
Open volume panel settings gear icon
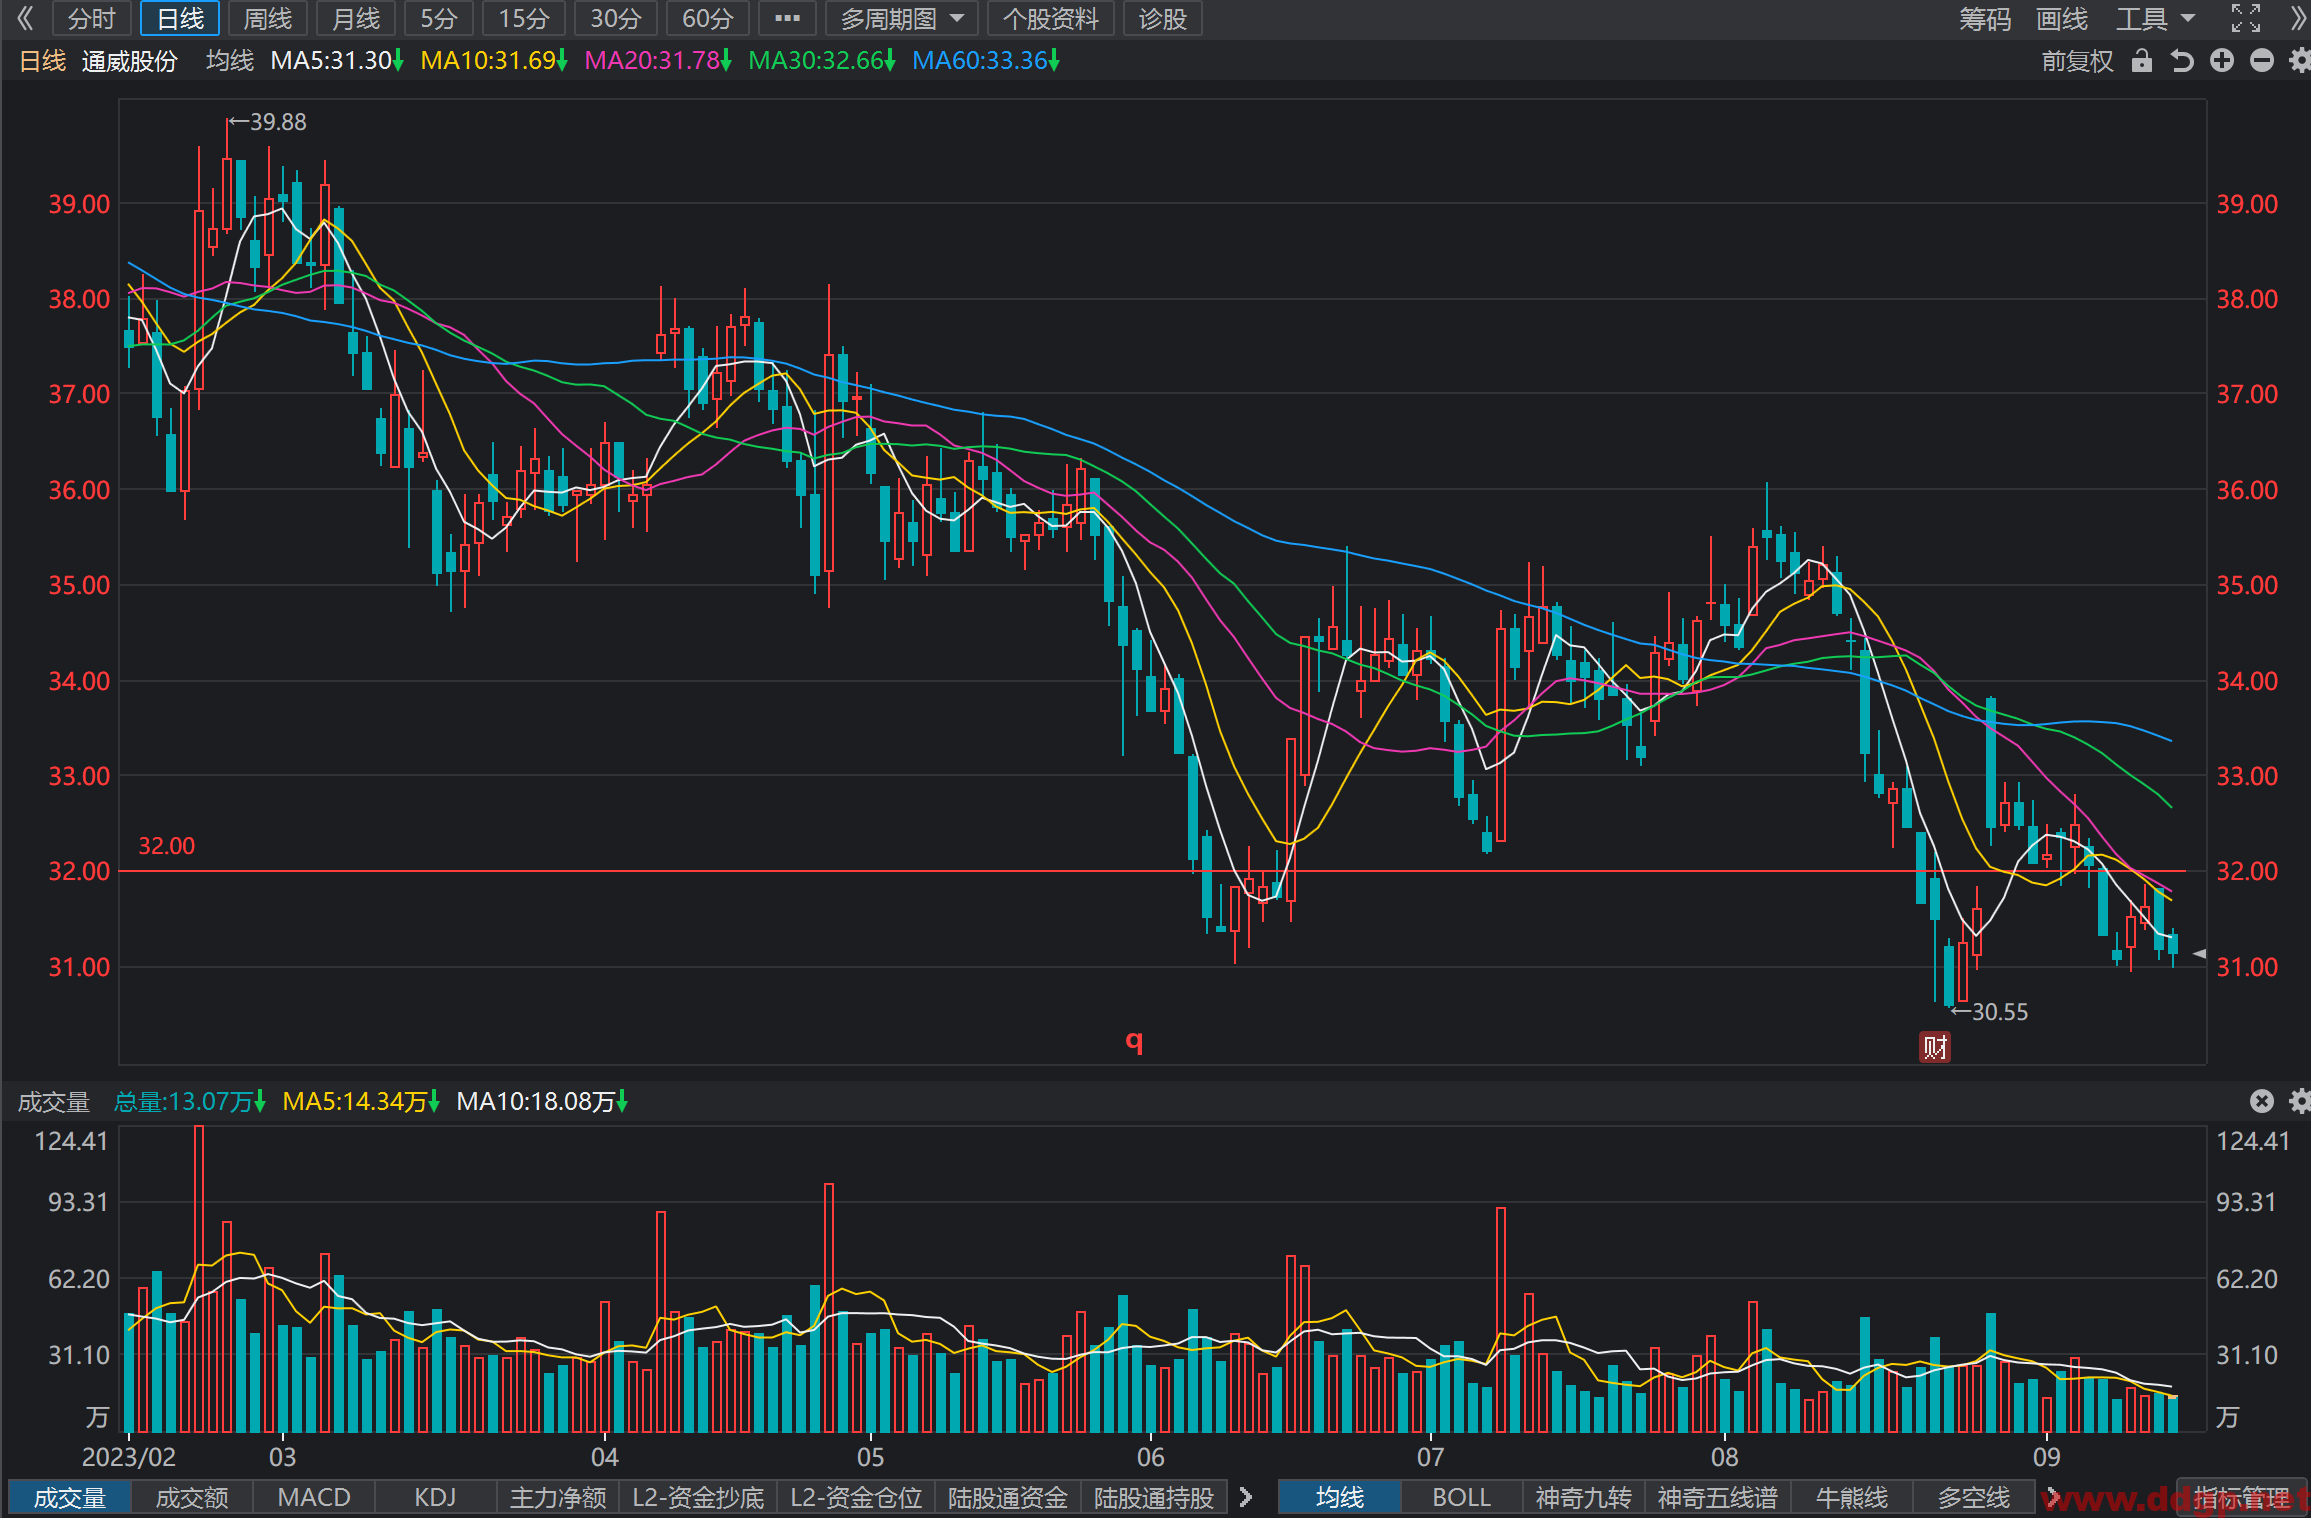pos(2300,1101)
